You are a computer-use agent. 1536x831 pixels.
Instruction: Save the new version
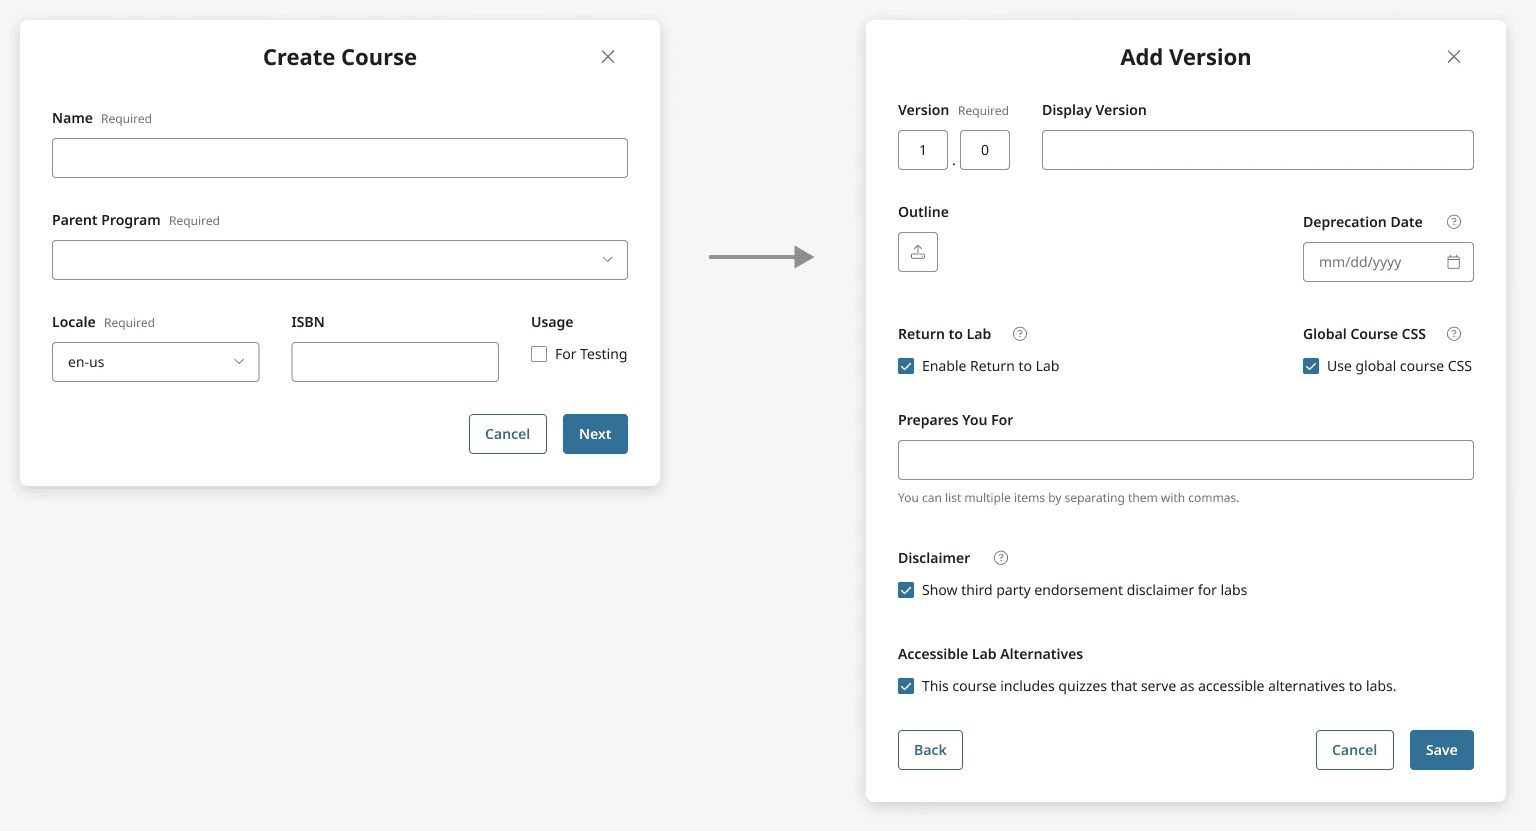(x=1441, y=750)
